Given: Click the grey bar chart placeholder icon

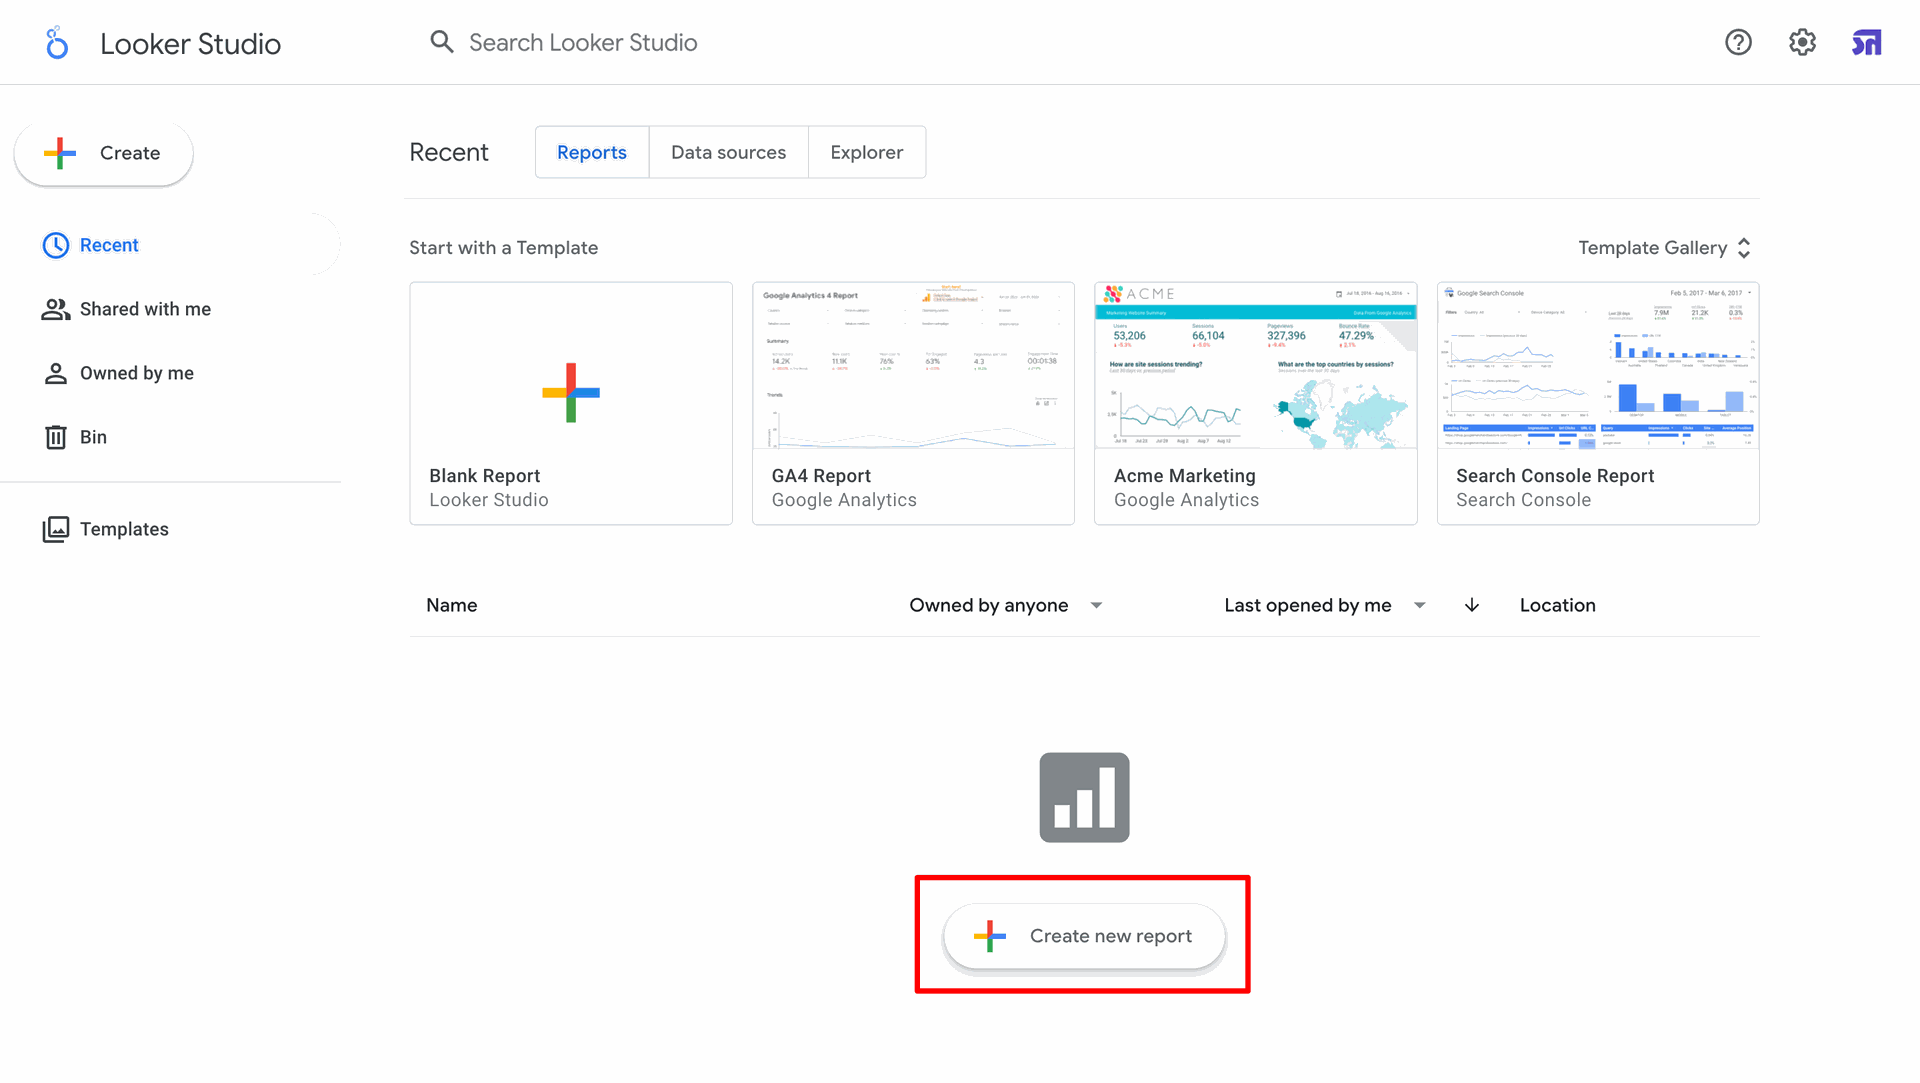Looking at the screenshot, I should coord(1084,797).
